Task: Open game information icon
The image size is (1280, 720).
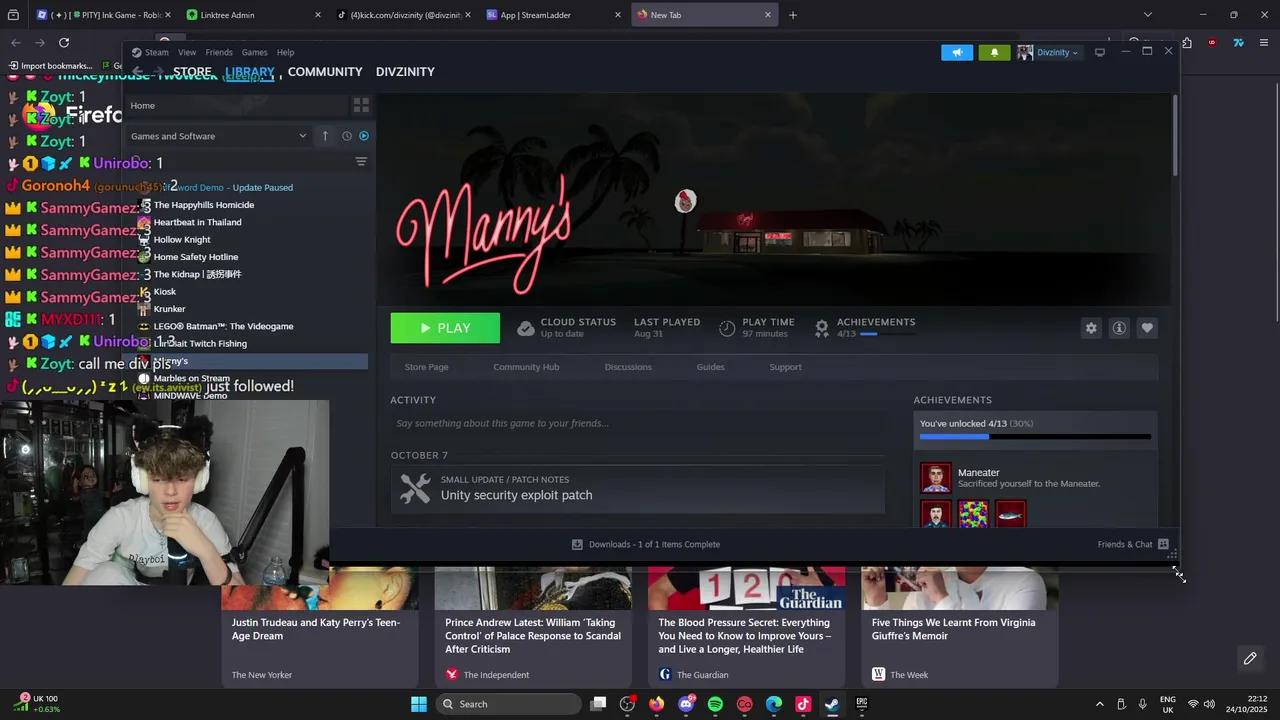Action: [x=1119, y=328]
